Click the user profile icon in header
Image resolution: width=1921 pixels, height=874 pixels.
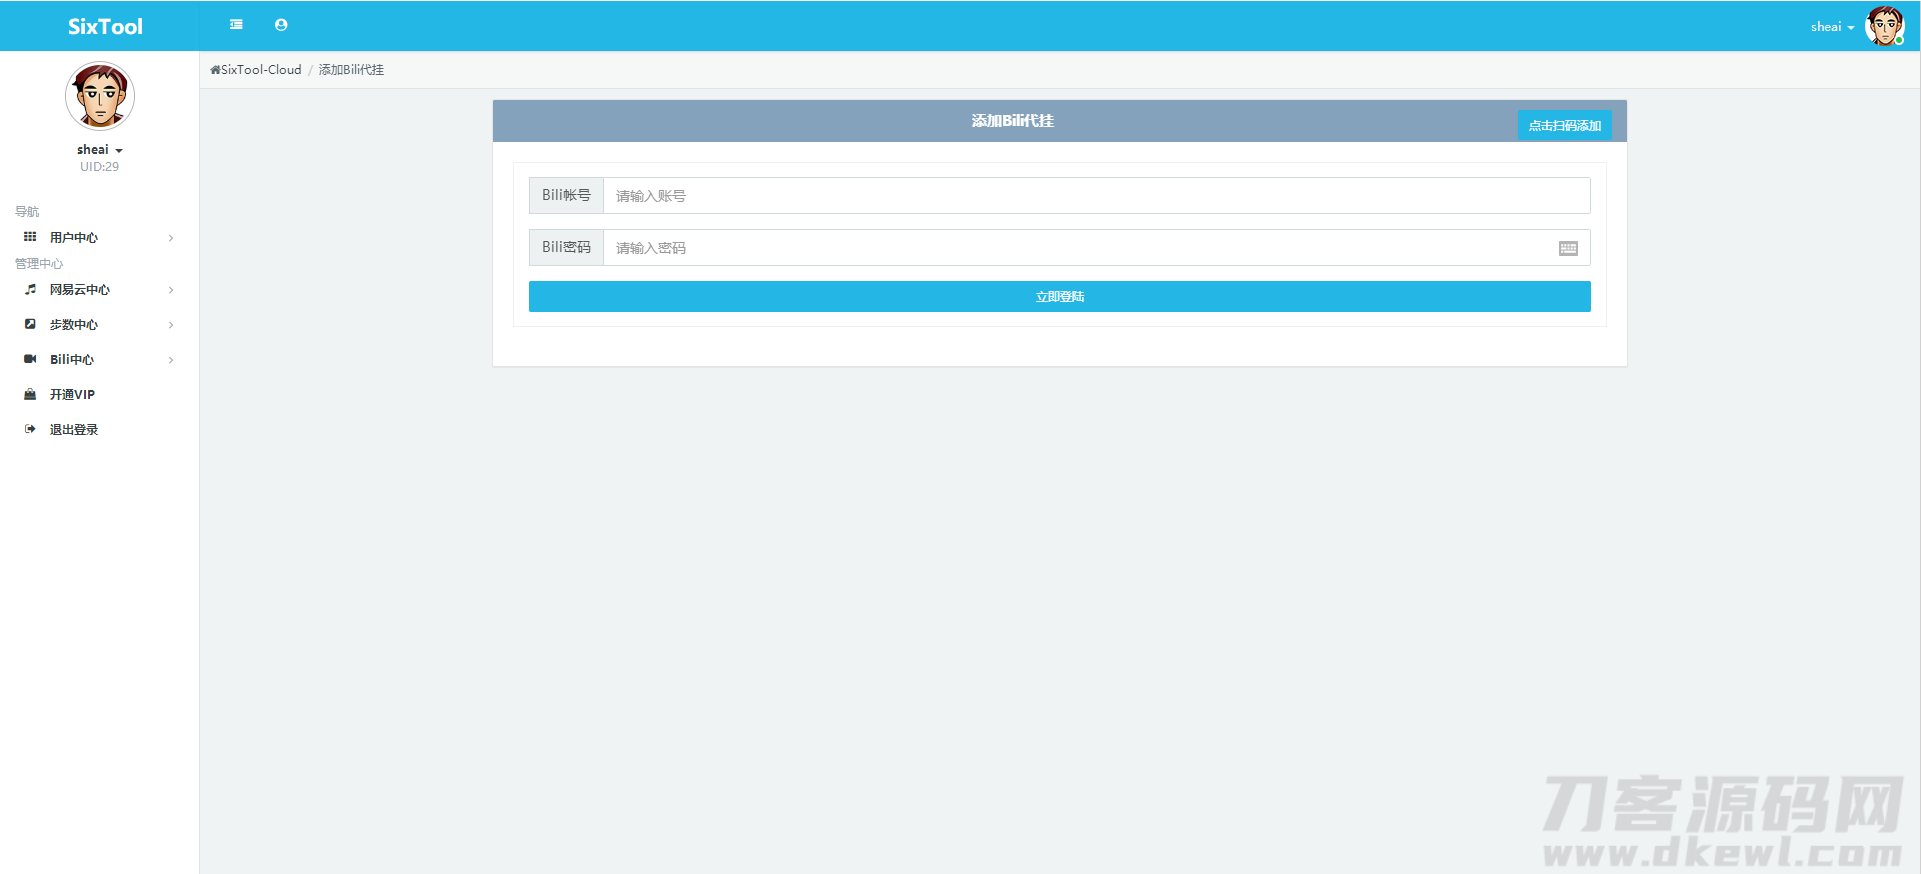tap(281, 25)
